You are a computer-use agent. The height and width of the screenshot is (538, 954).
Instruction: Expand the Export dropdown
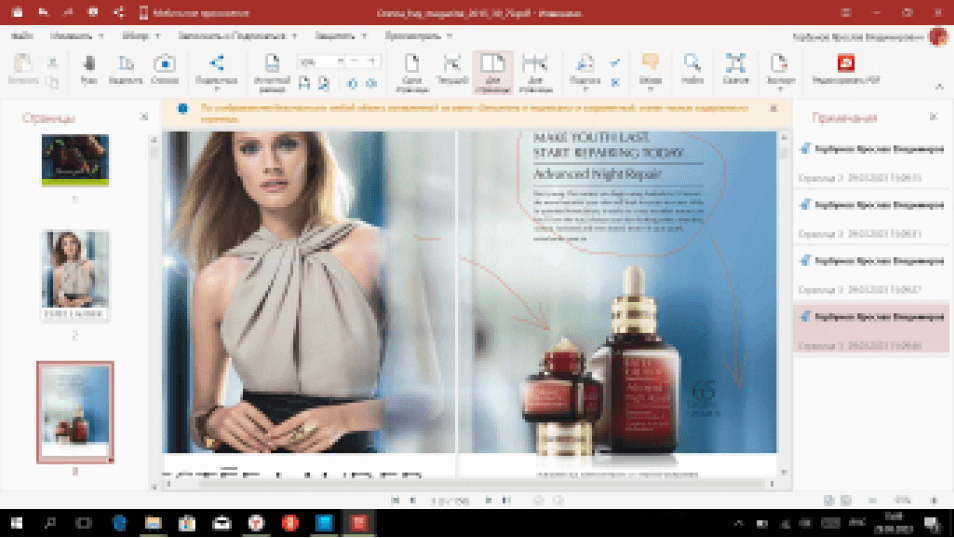(780, 89)
